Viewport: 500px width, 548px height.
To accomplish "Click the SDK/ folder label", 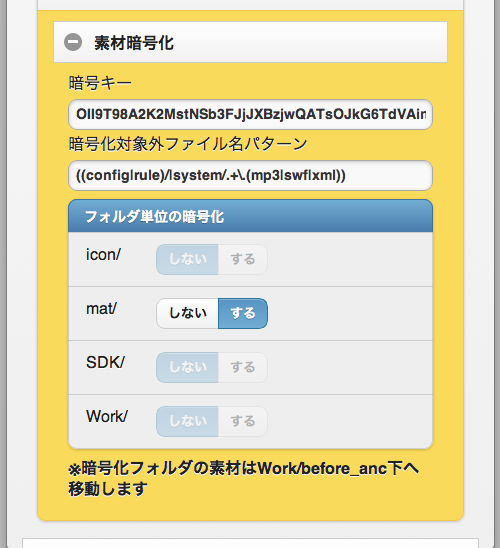I will click(105, 362).
